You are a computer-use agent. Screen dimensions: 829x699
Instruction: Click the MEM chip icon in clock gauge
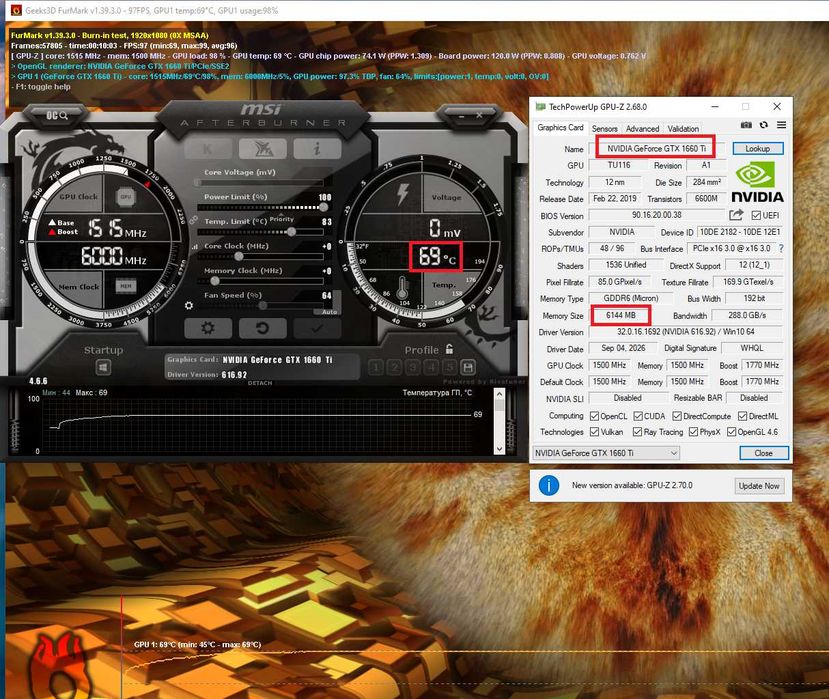126,286
